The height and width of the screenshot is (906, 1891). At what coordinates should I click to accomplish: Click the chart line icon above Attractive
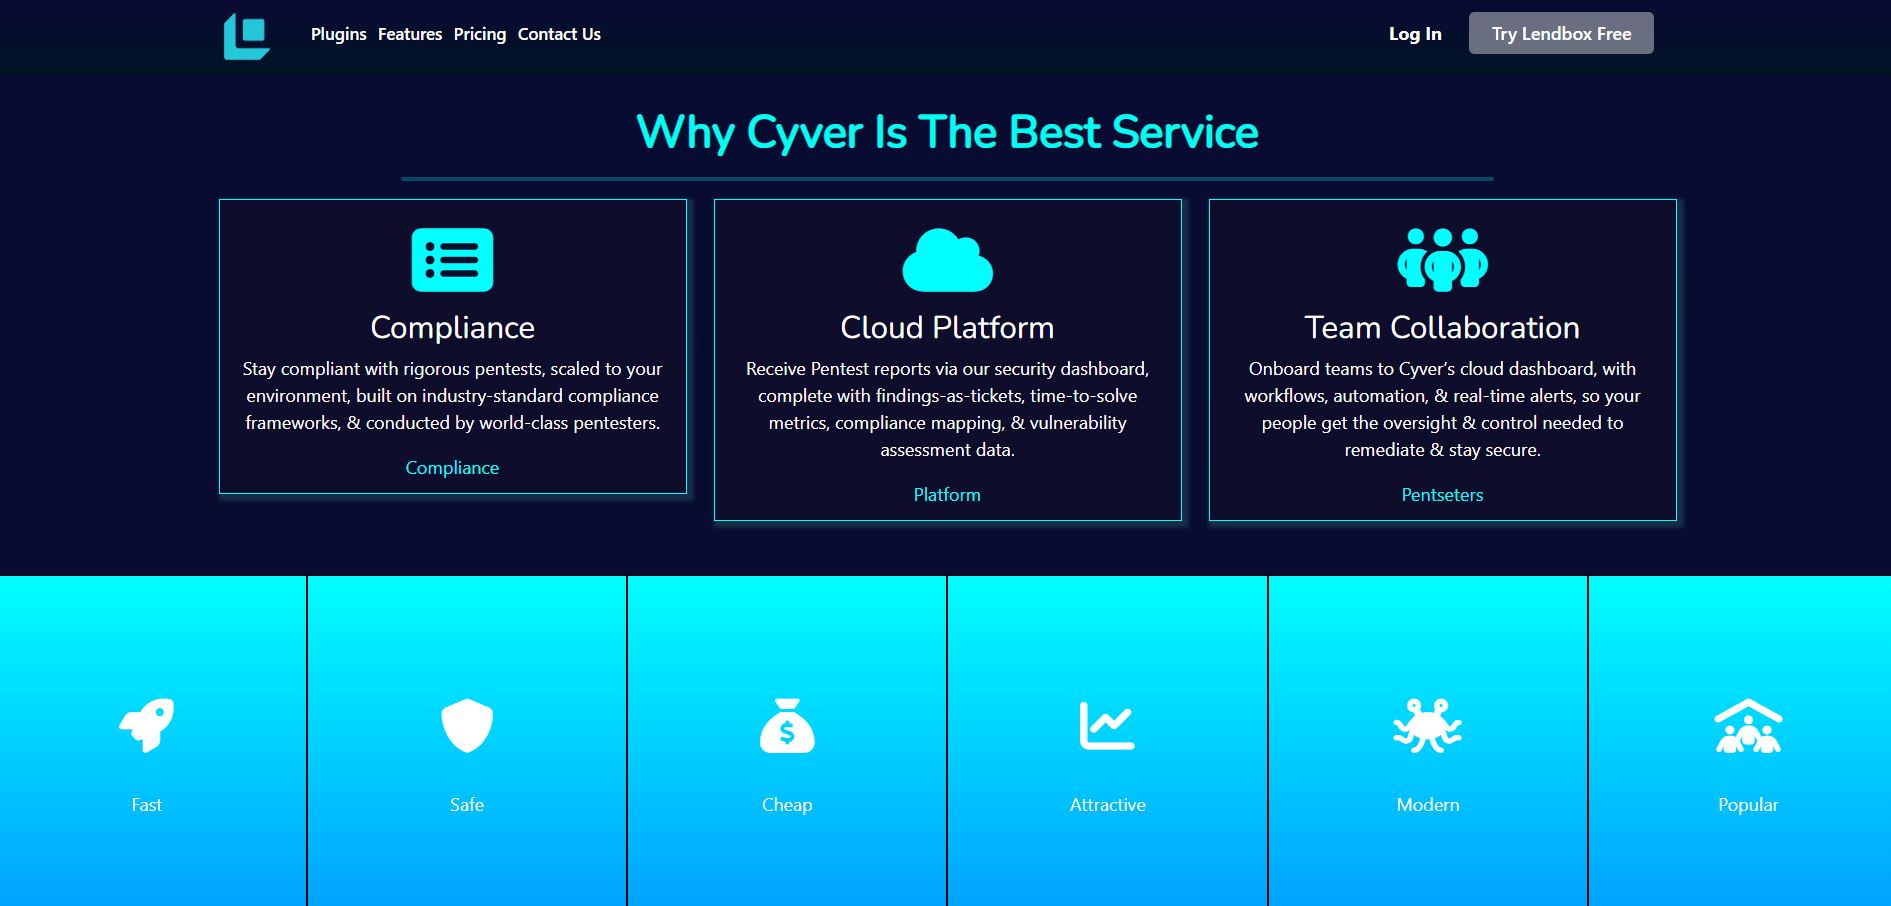tap(1107, 725)
